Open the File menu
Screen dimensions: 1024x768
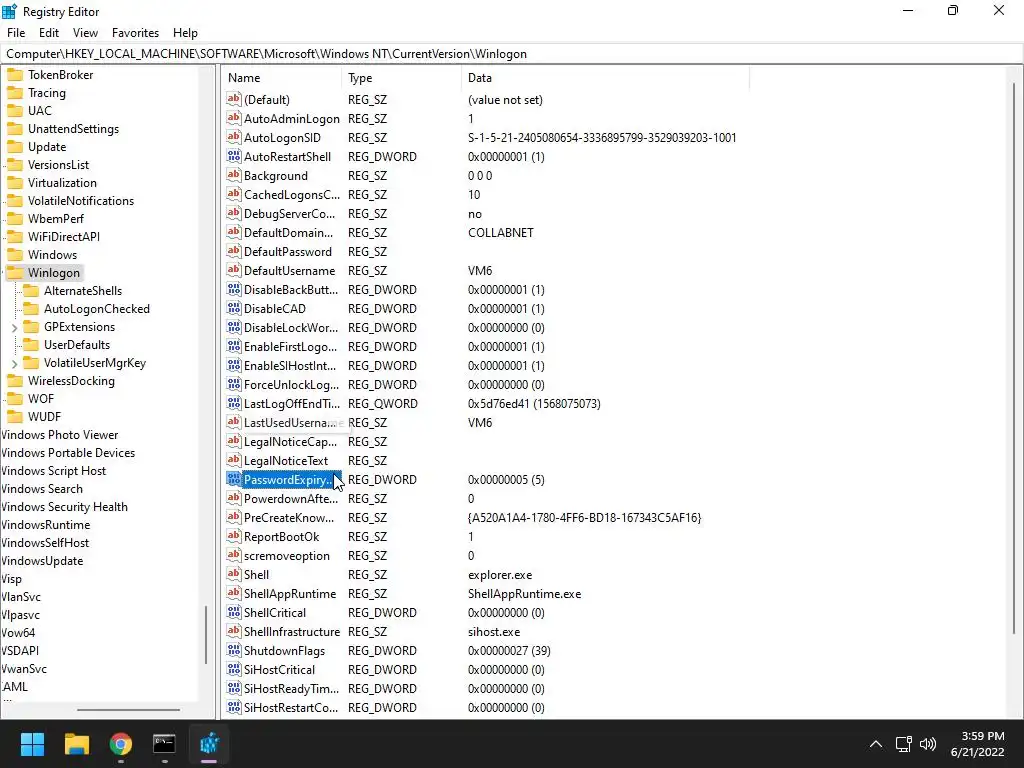(16, 33)
